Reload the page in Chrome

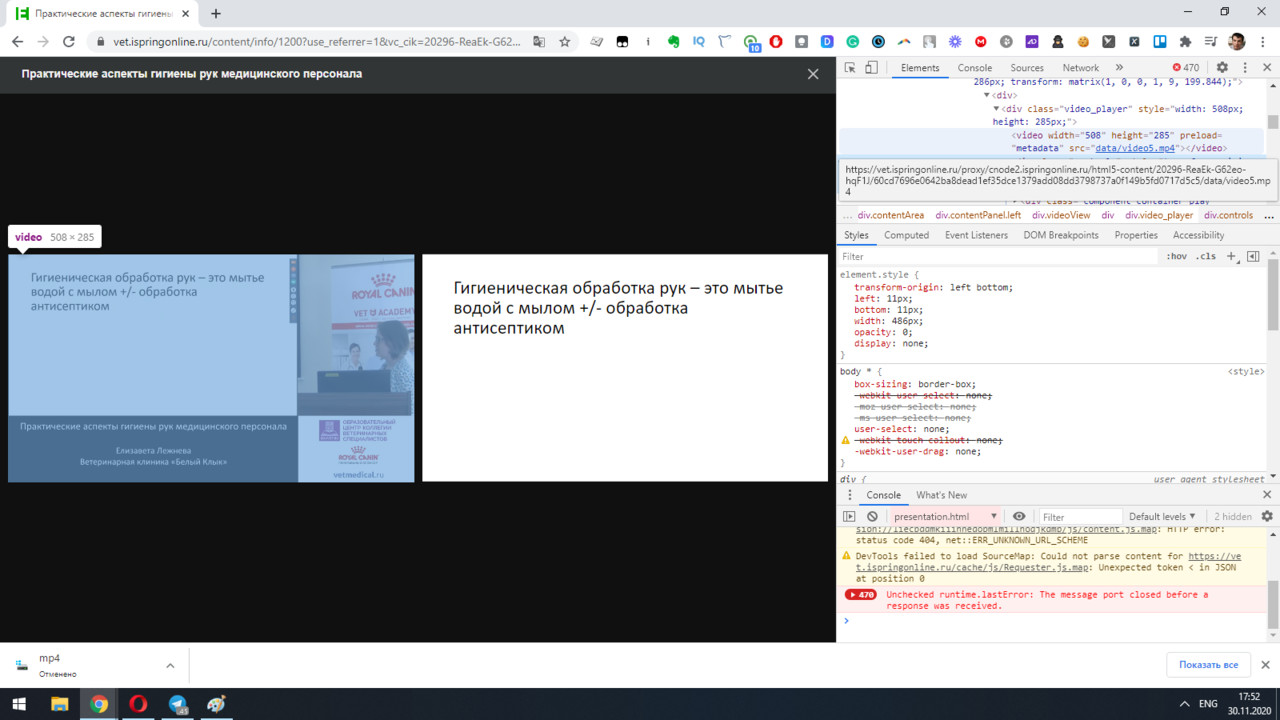[69, 42]
